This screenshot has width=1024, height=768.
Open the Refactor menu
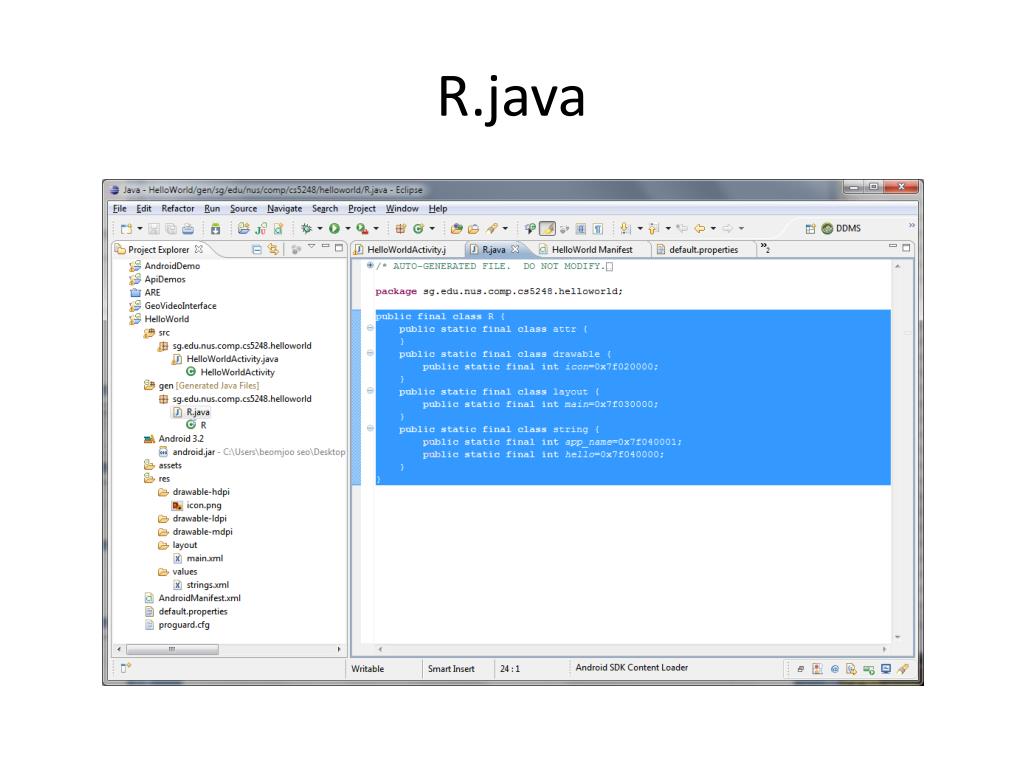(x=178, y=208)
